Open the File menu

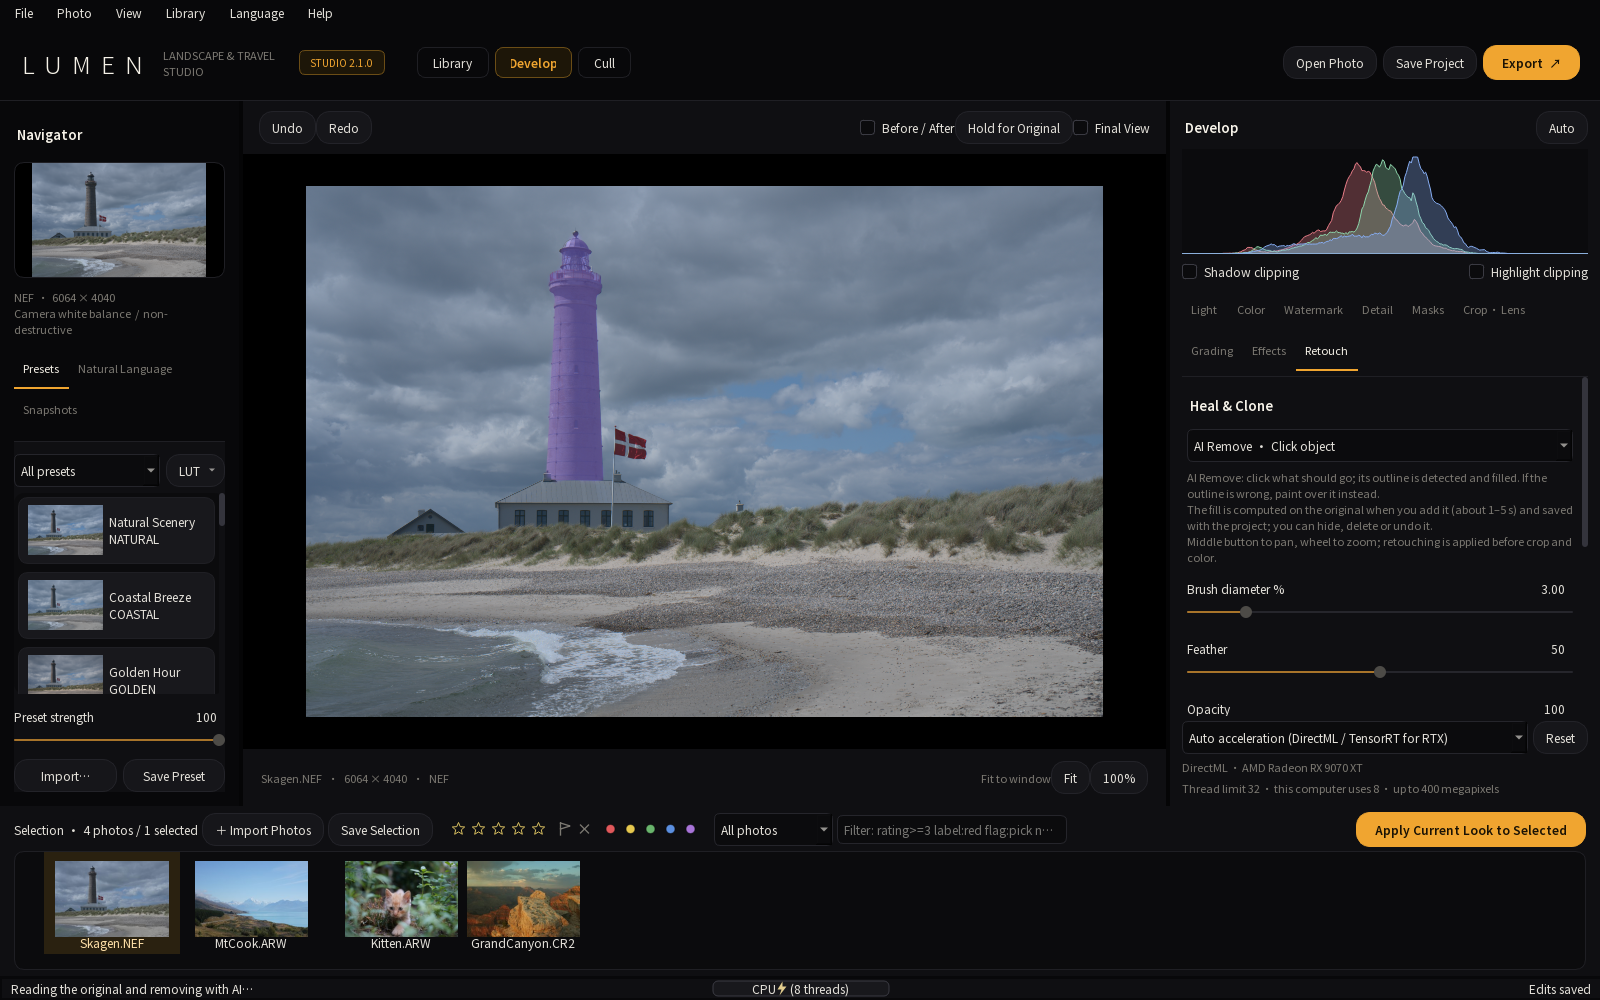24,13
